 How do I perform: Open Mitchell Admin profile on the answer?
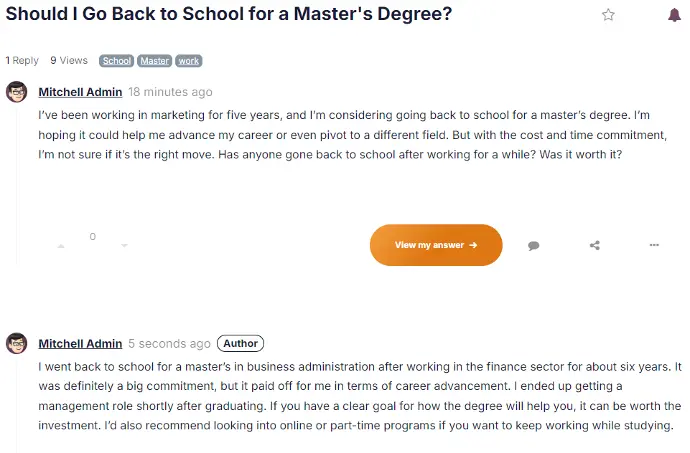(x=80, y=343)
